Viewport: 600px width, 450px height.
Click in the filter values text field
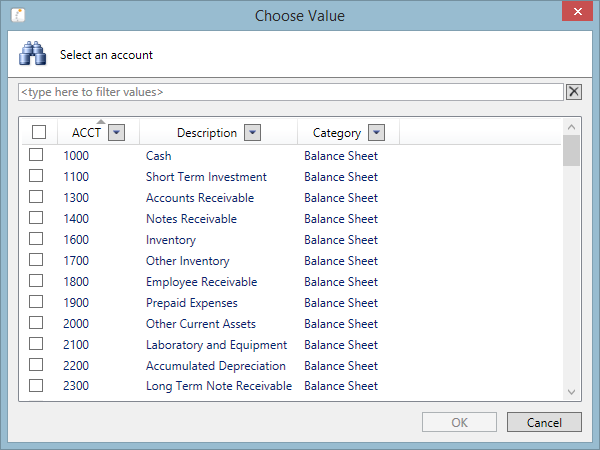point(290,92)
